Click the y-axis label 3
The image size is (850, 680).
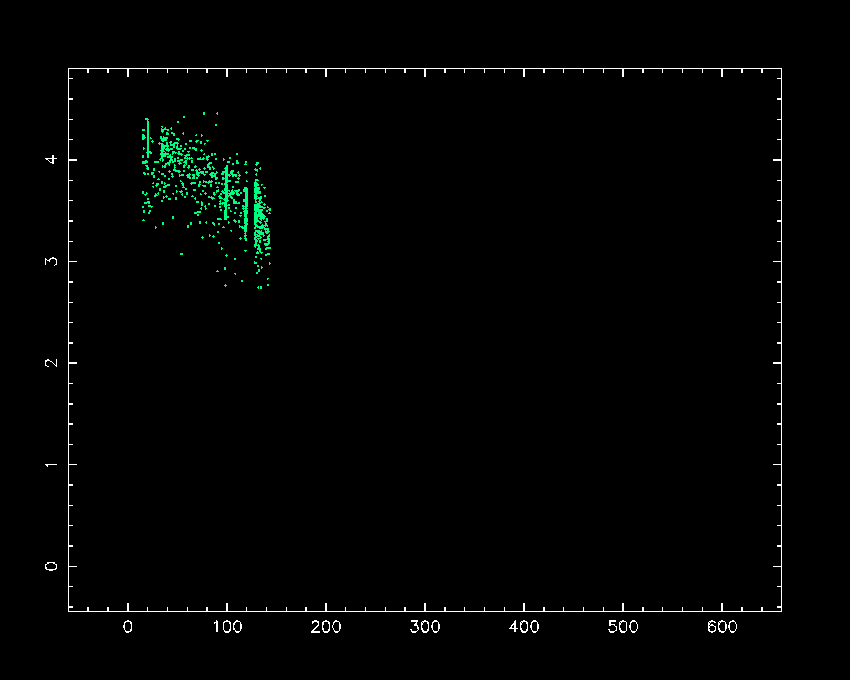[x=51, y=261]
